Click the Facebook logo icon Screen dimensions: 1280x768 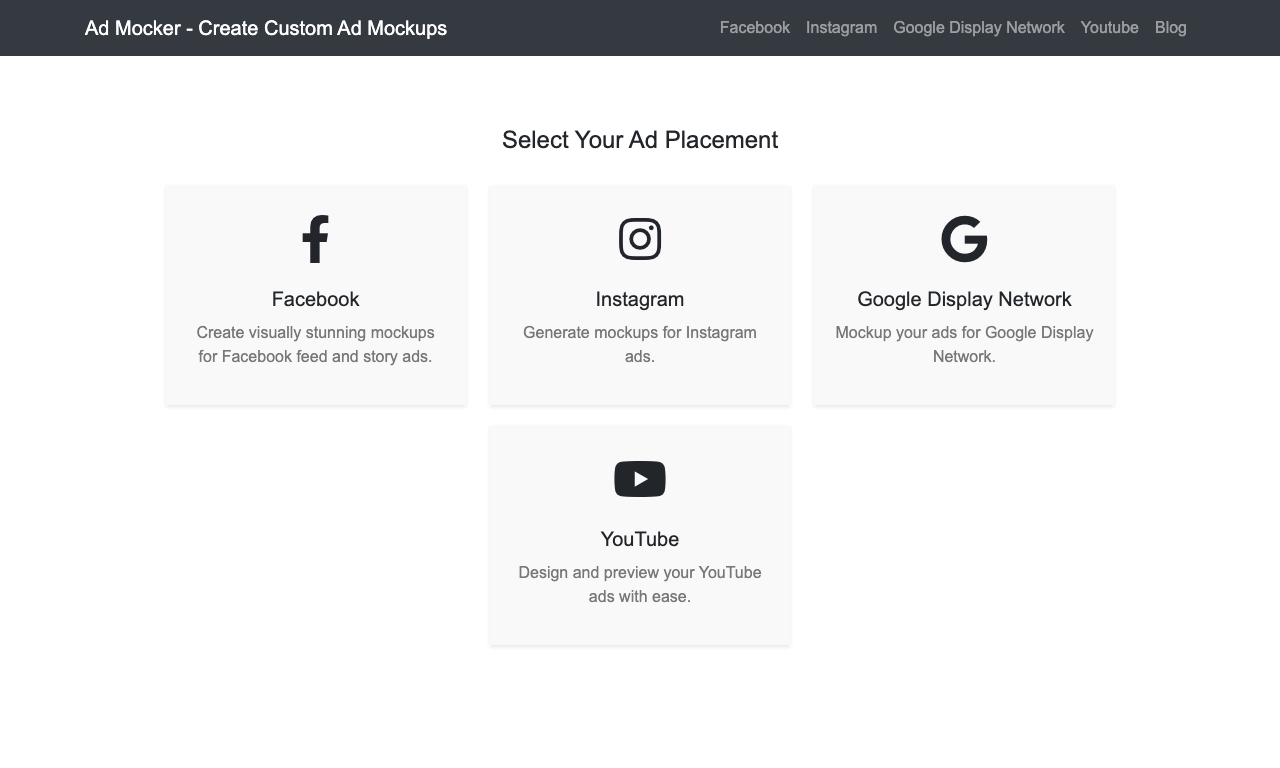(315, 239)
